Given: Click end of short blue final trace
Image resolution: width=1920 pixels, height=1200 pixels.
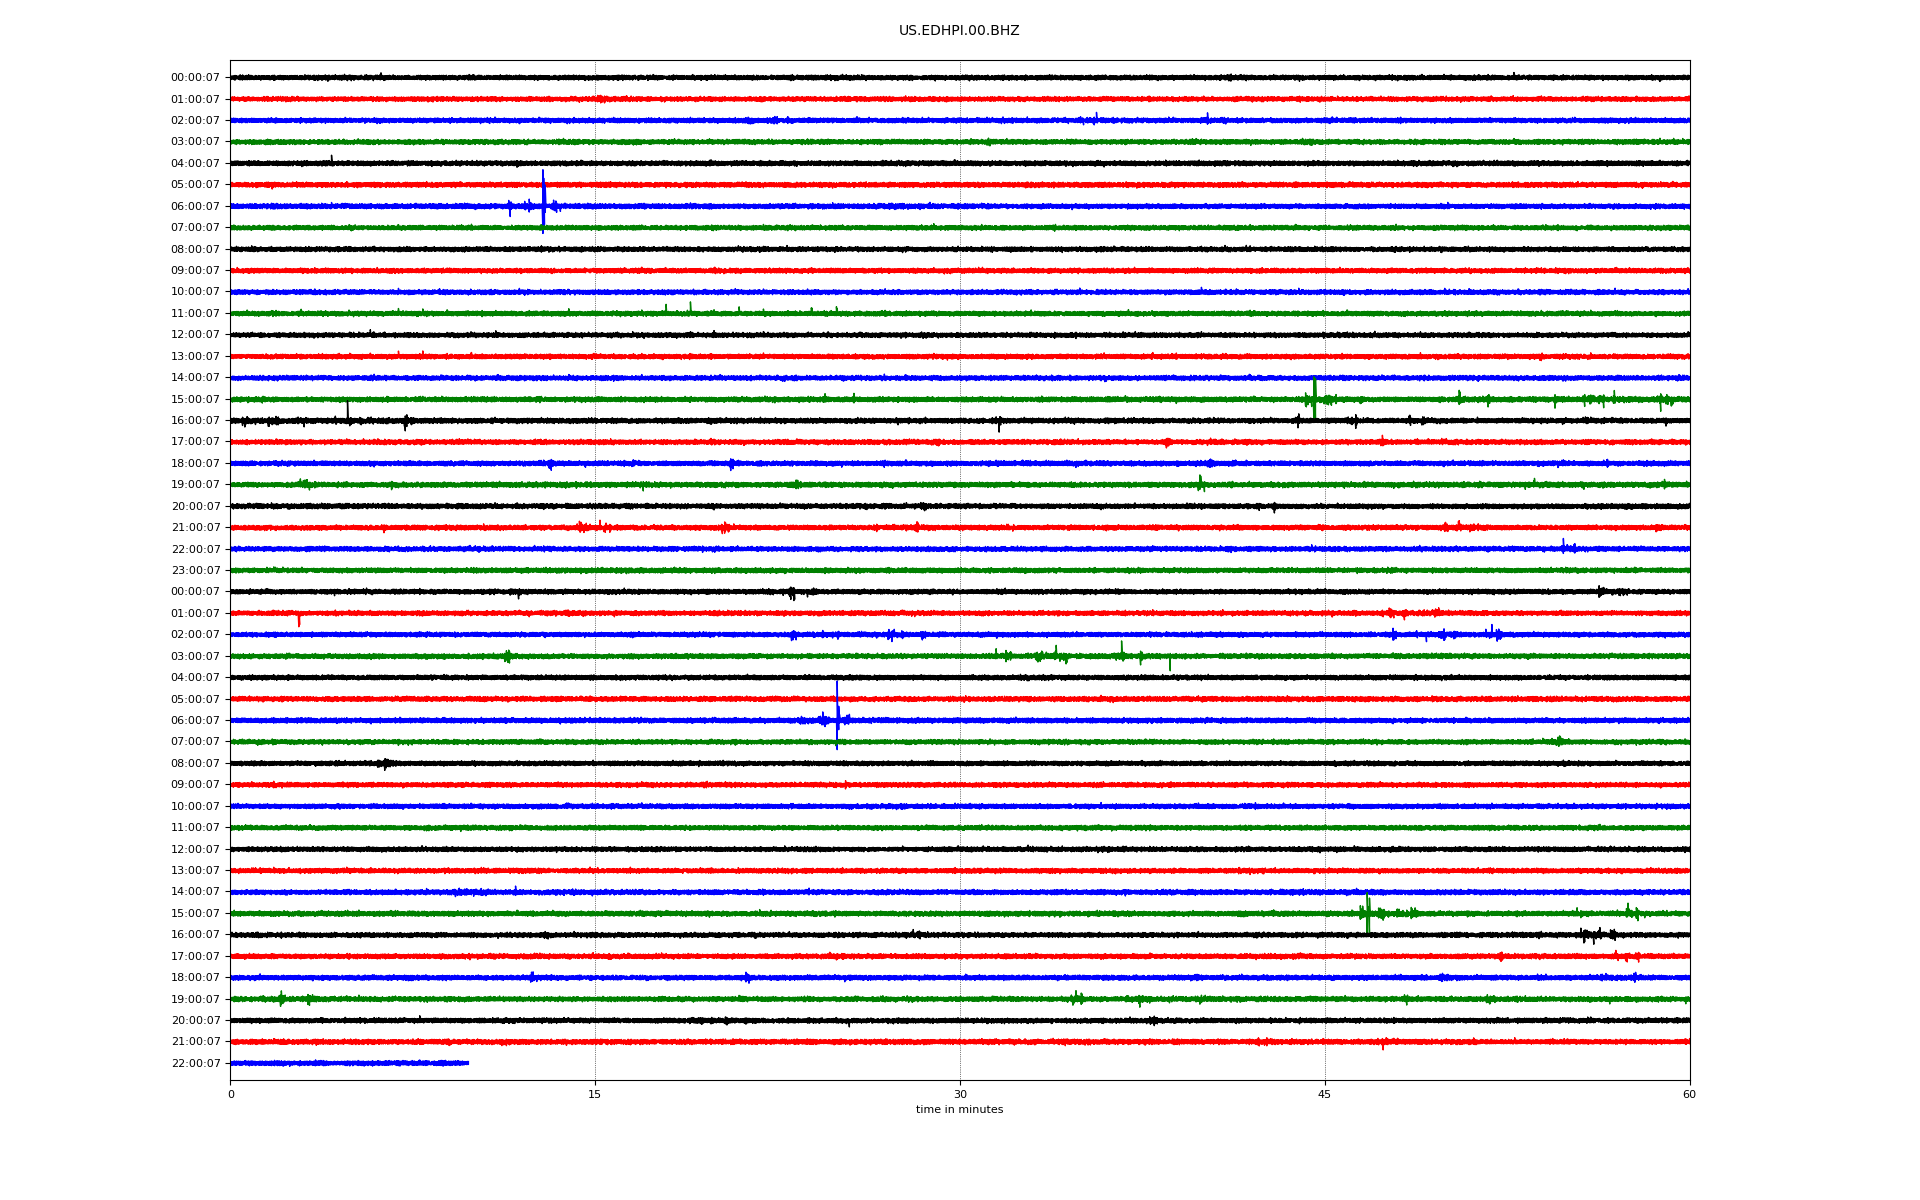Looking at the screenshot, I should point(467,1063).
